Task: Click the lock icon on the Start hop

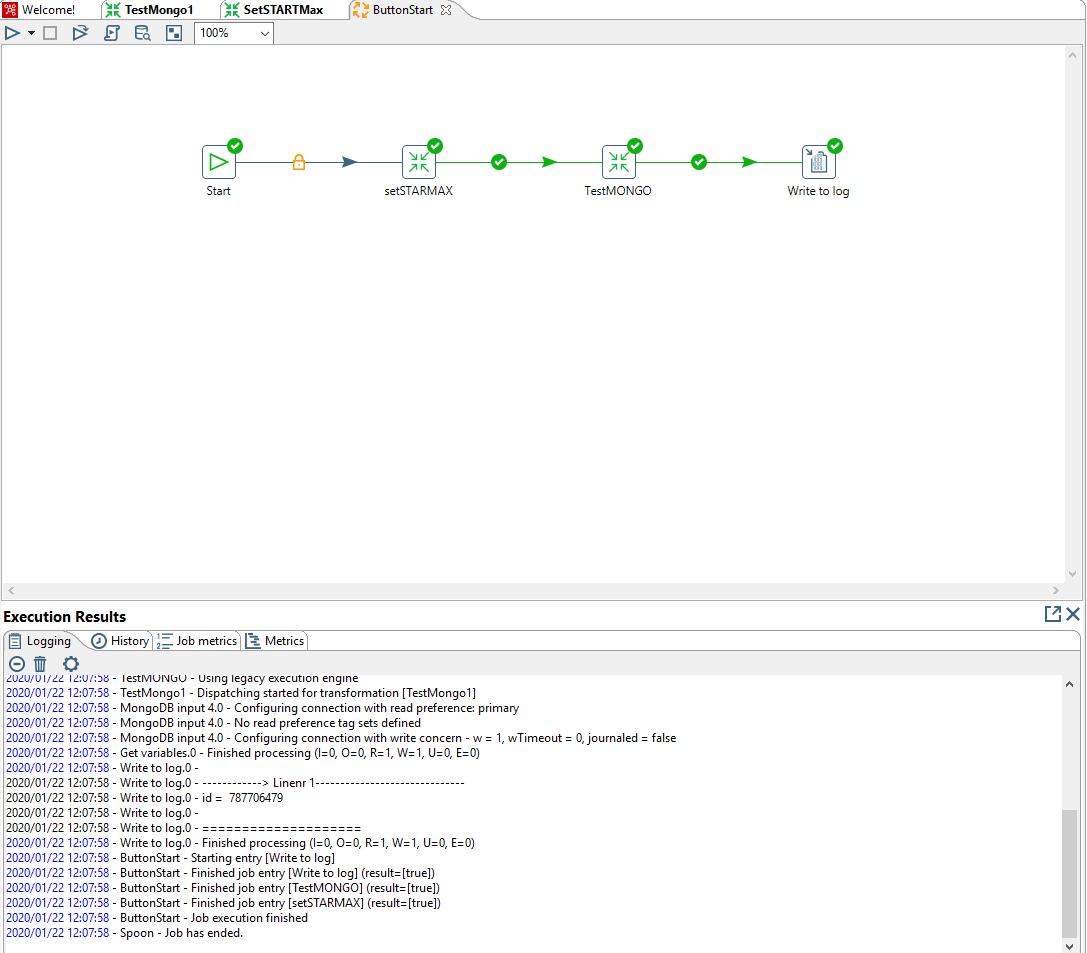Action: 299,161
